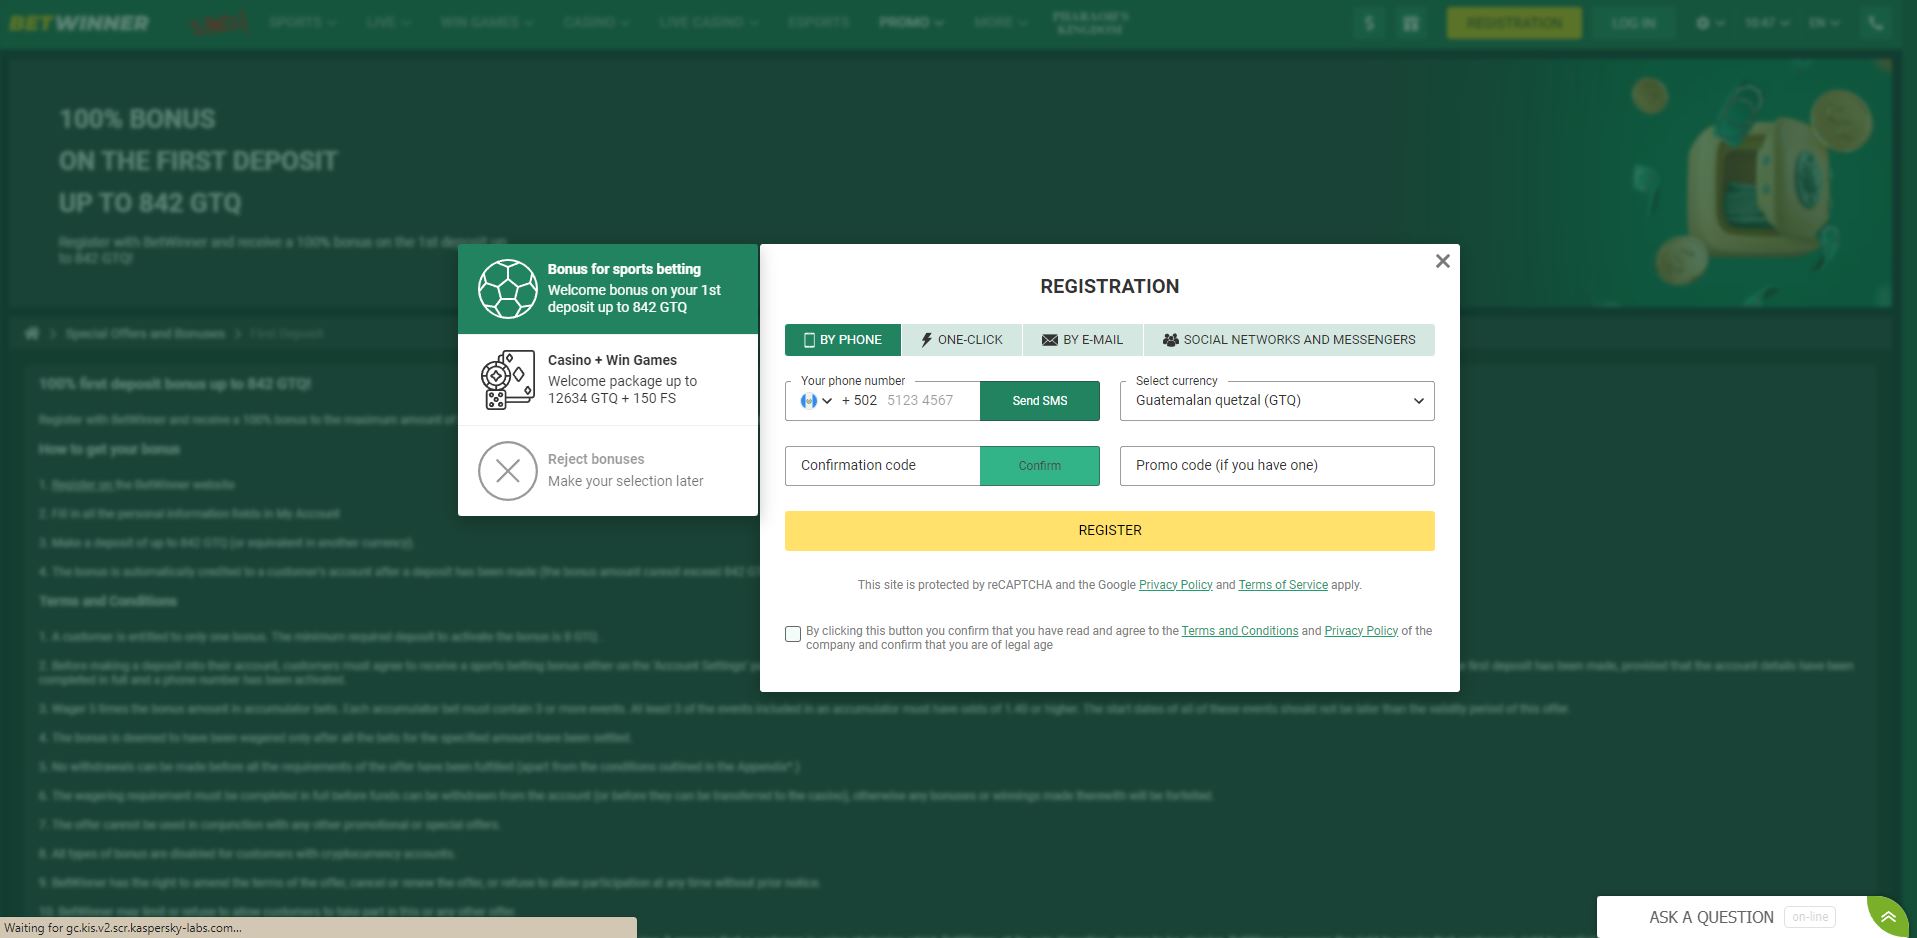The image size is (1917, 938).
Task: Tick the legal age agreement checkbox
Action: click(793, 634)
